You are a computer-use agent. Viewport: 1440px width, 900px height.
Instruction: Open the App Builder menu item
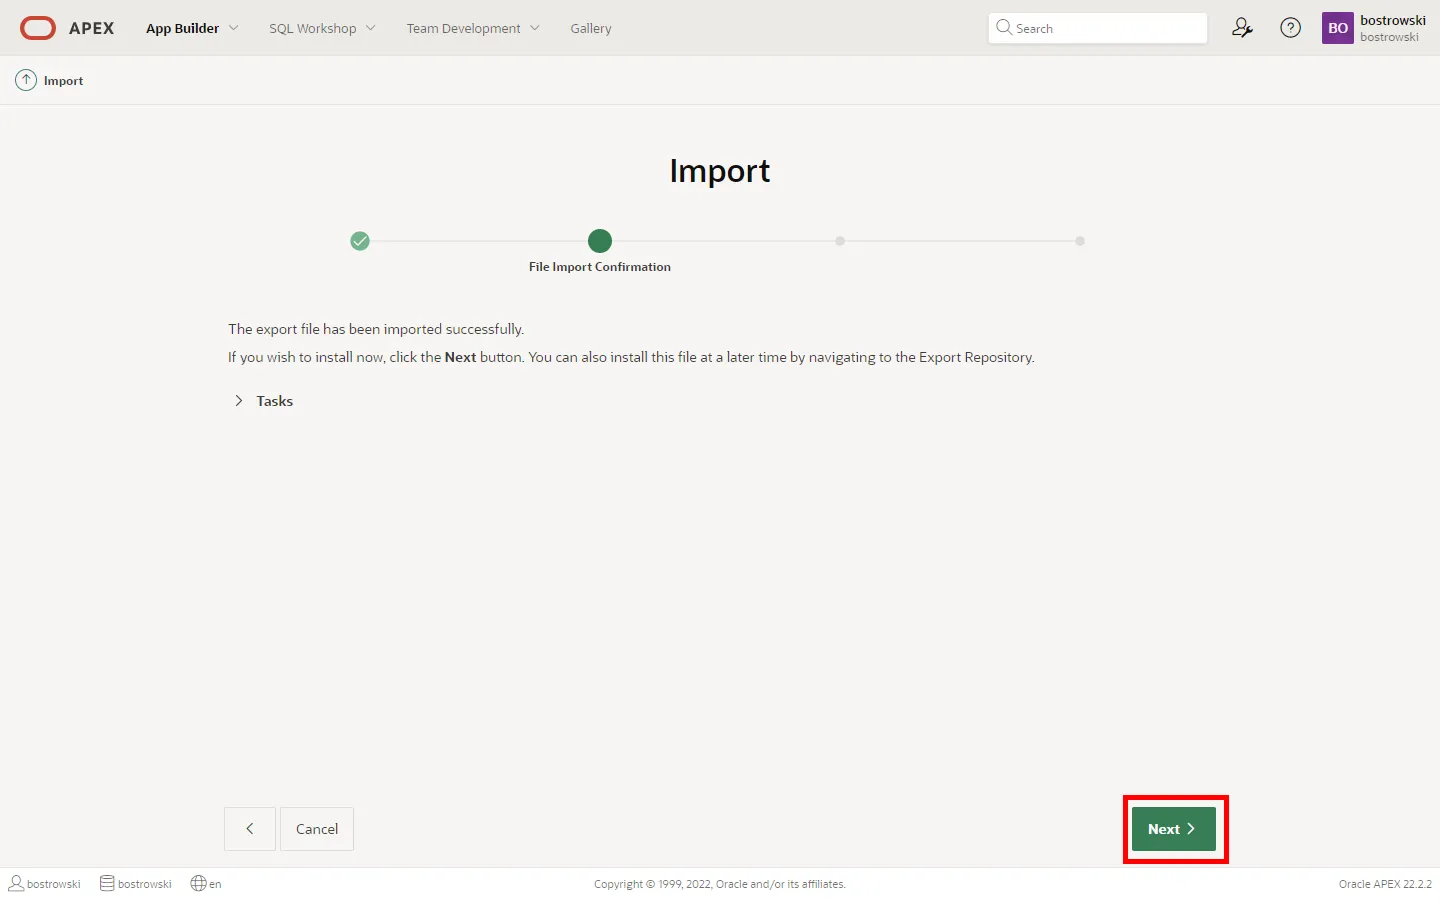coord(182,28)
